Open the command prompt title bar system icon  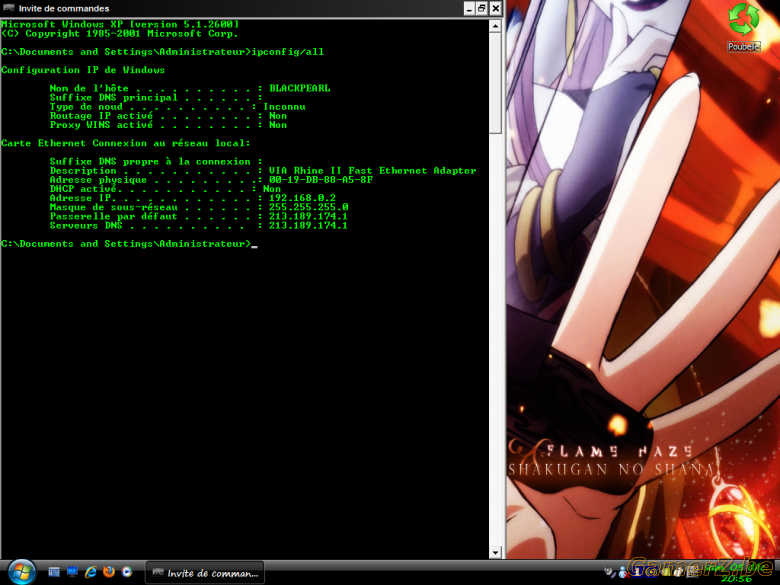[8, 8]
